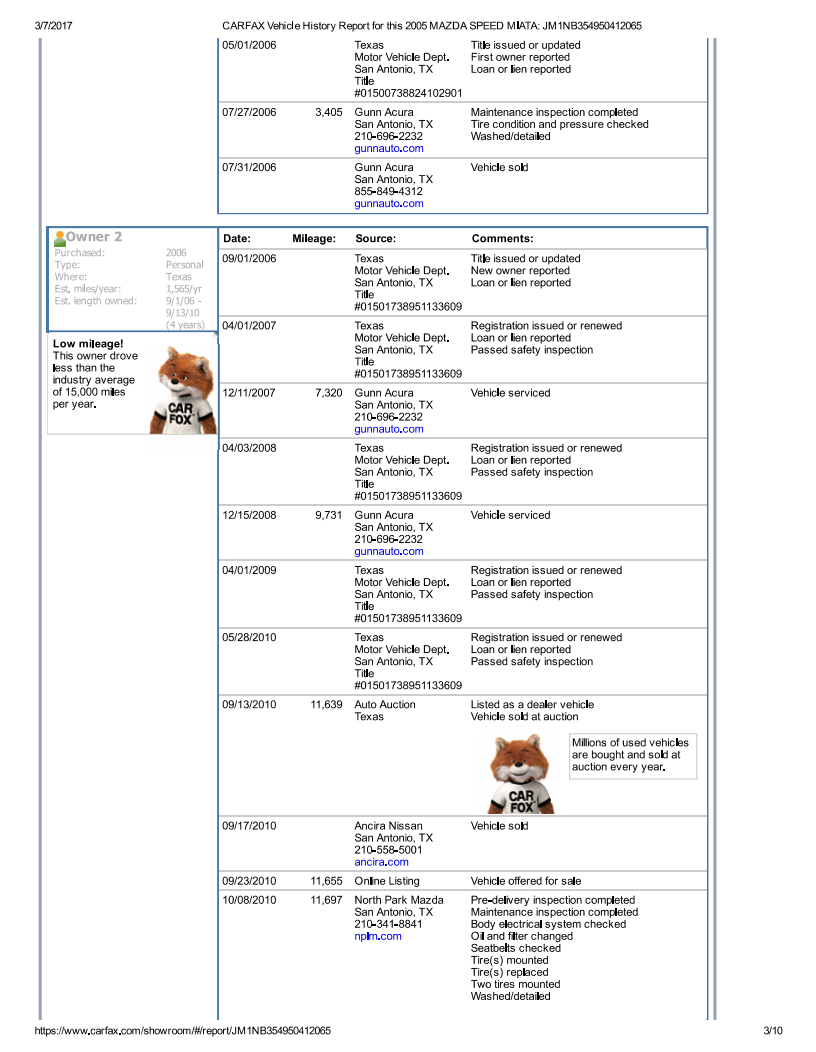Select the mileage value 11,697
The height and width of the screenshot is (1052, 816).
(x=326, y=899)
